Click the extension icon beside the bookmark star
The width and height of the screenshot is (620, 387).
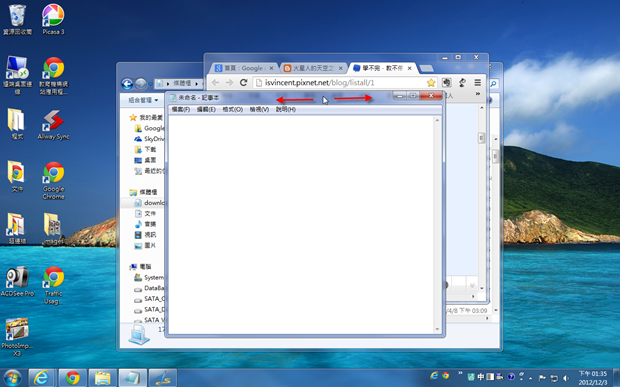tap(446, 83)
